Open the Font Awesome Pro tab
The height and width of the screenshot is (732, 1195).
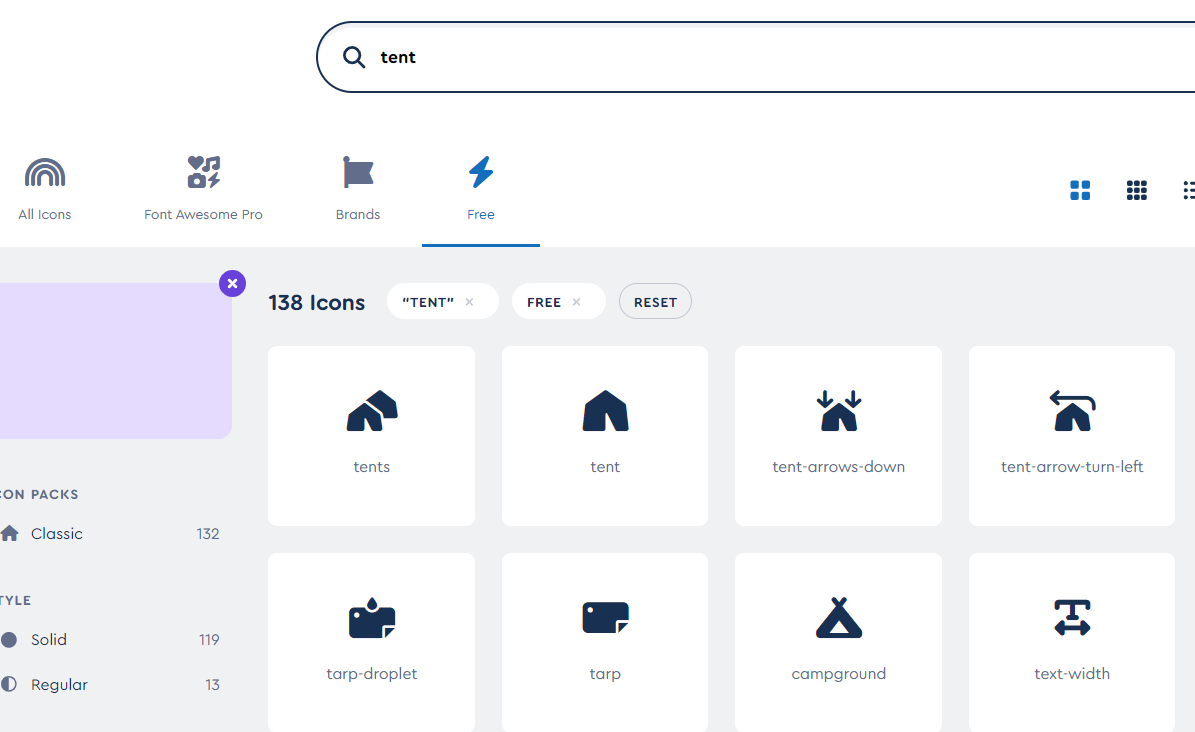point(203,189)
